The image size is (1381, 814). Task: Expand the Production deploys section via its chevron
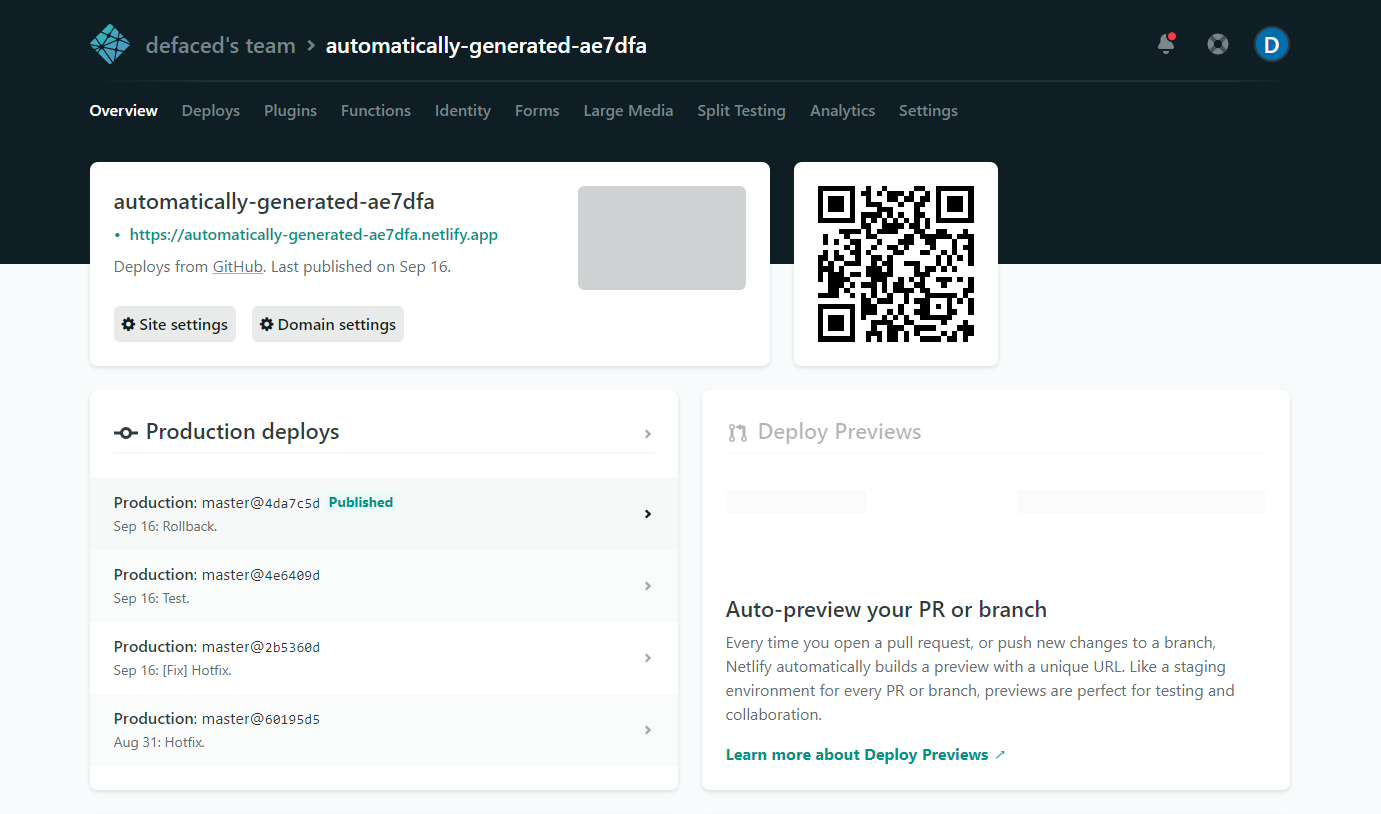648,434
